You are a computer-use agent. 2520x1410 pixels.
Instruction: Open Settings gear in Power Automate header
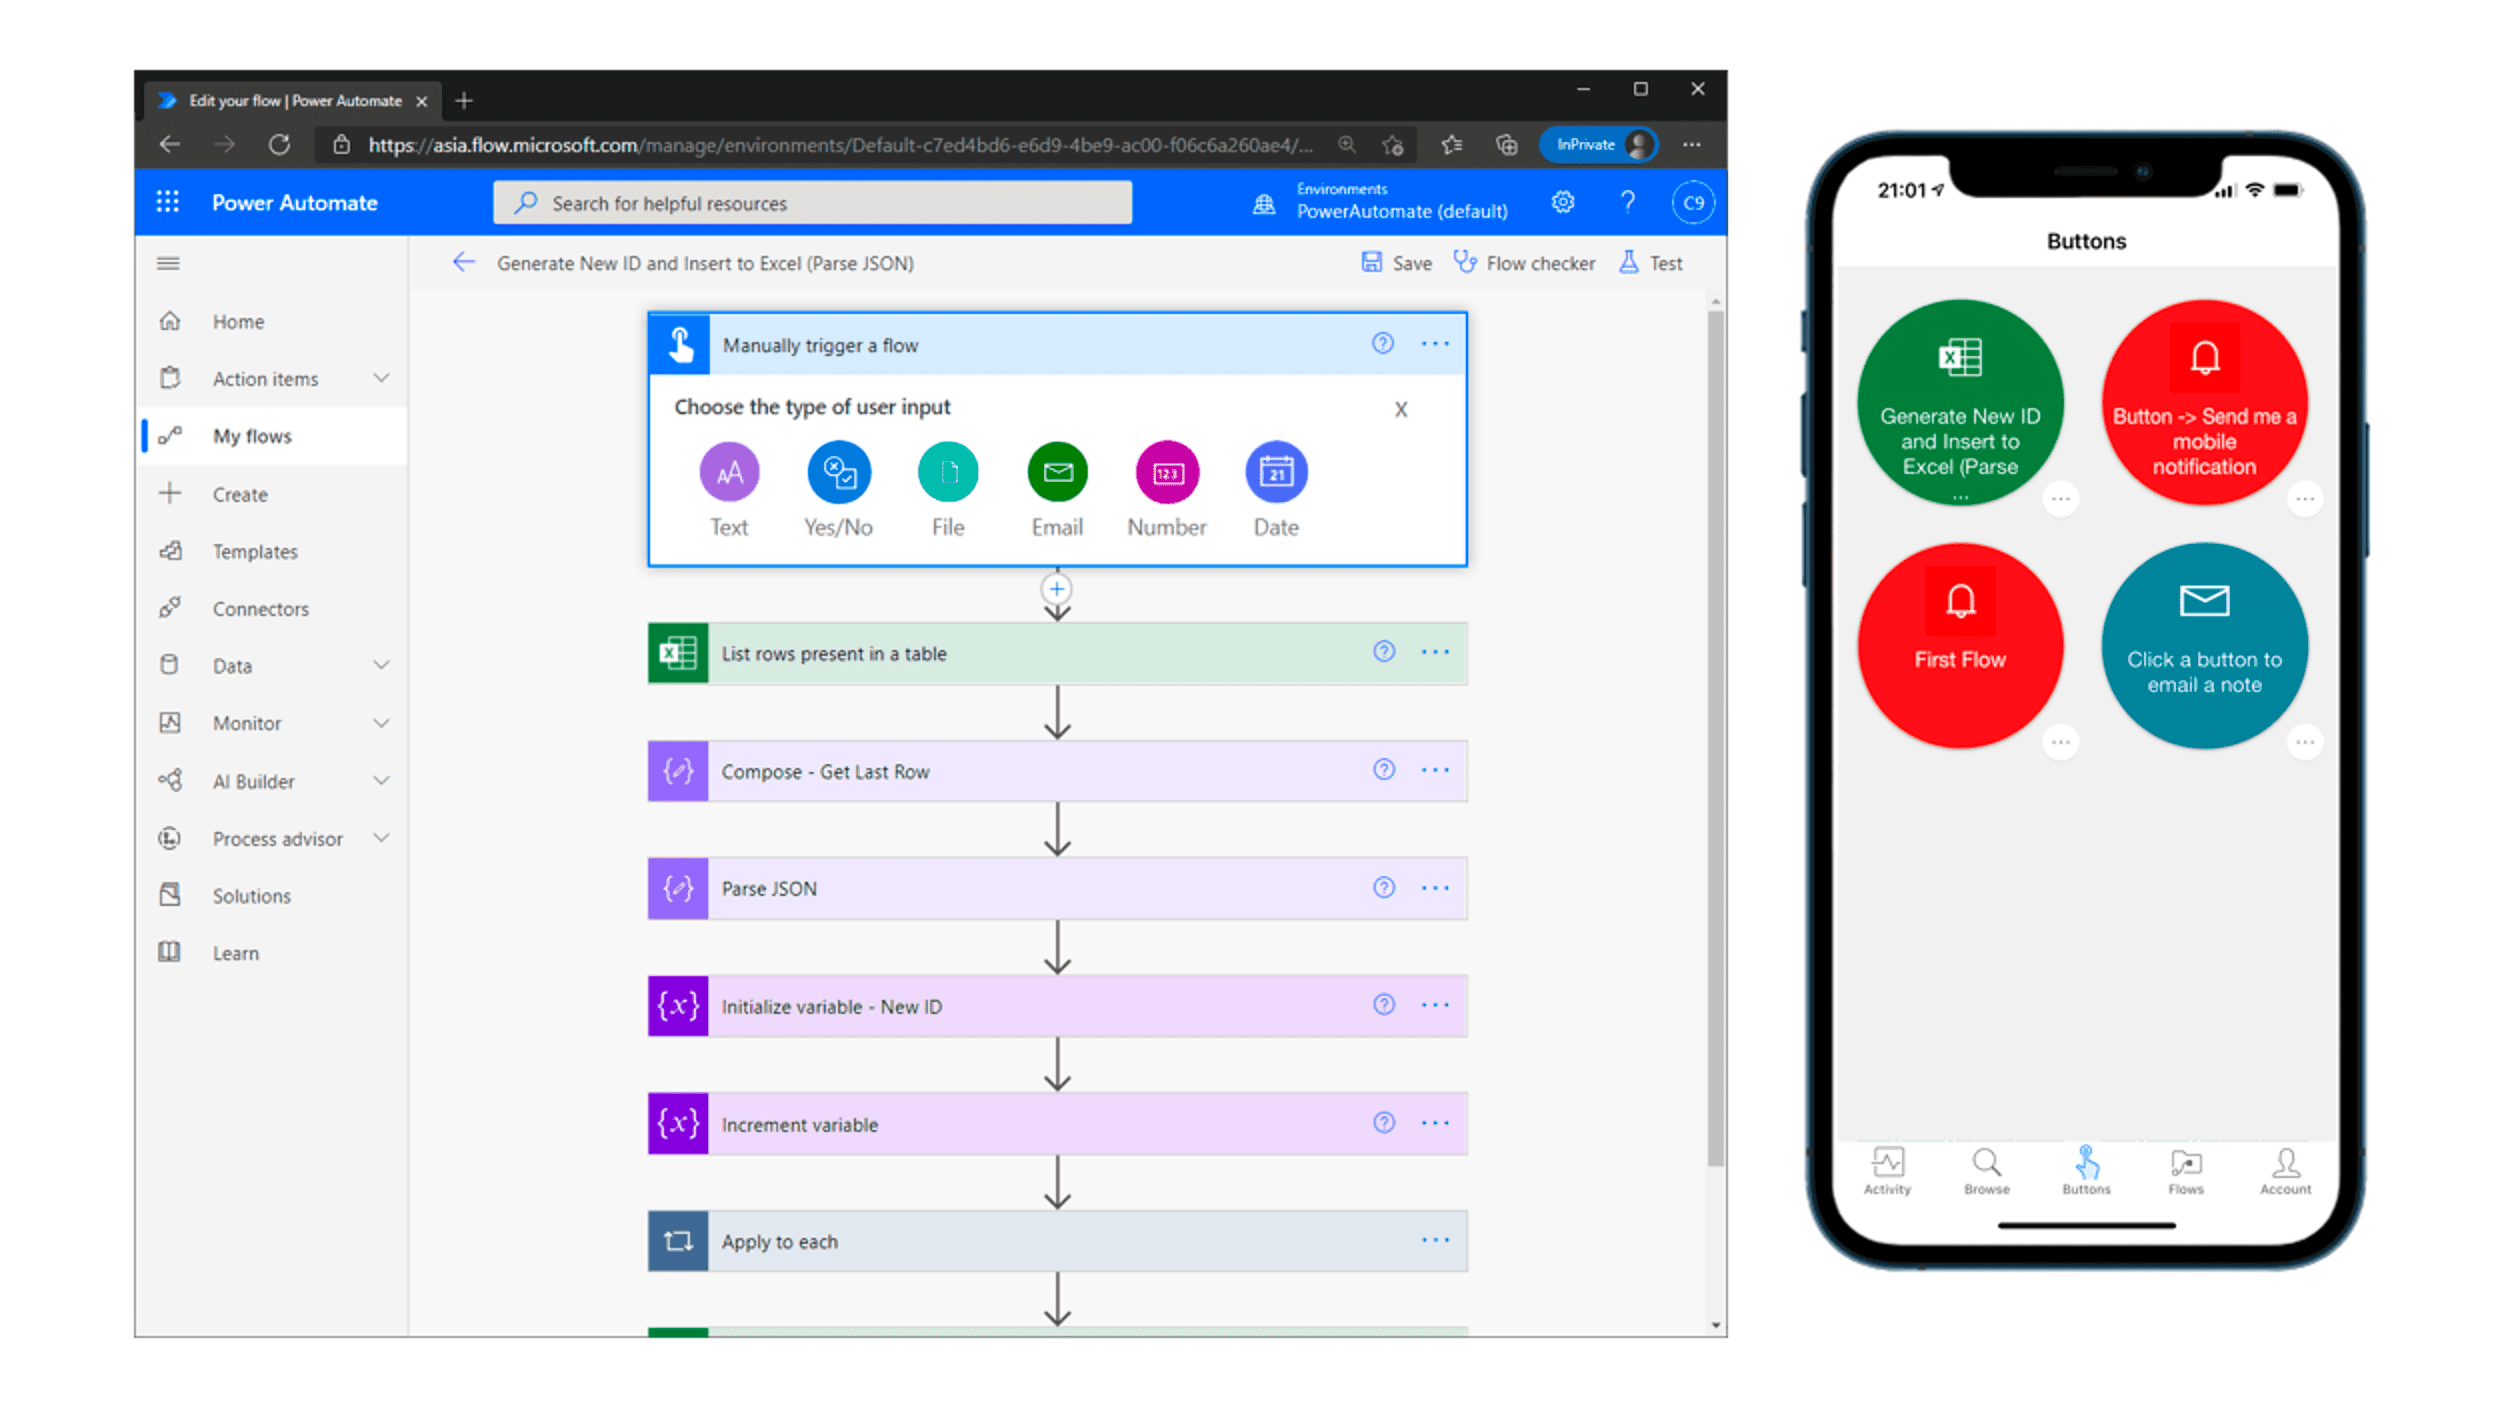1563,202
